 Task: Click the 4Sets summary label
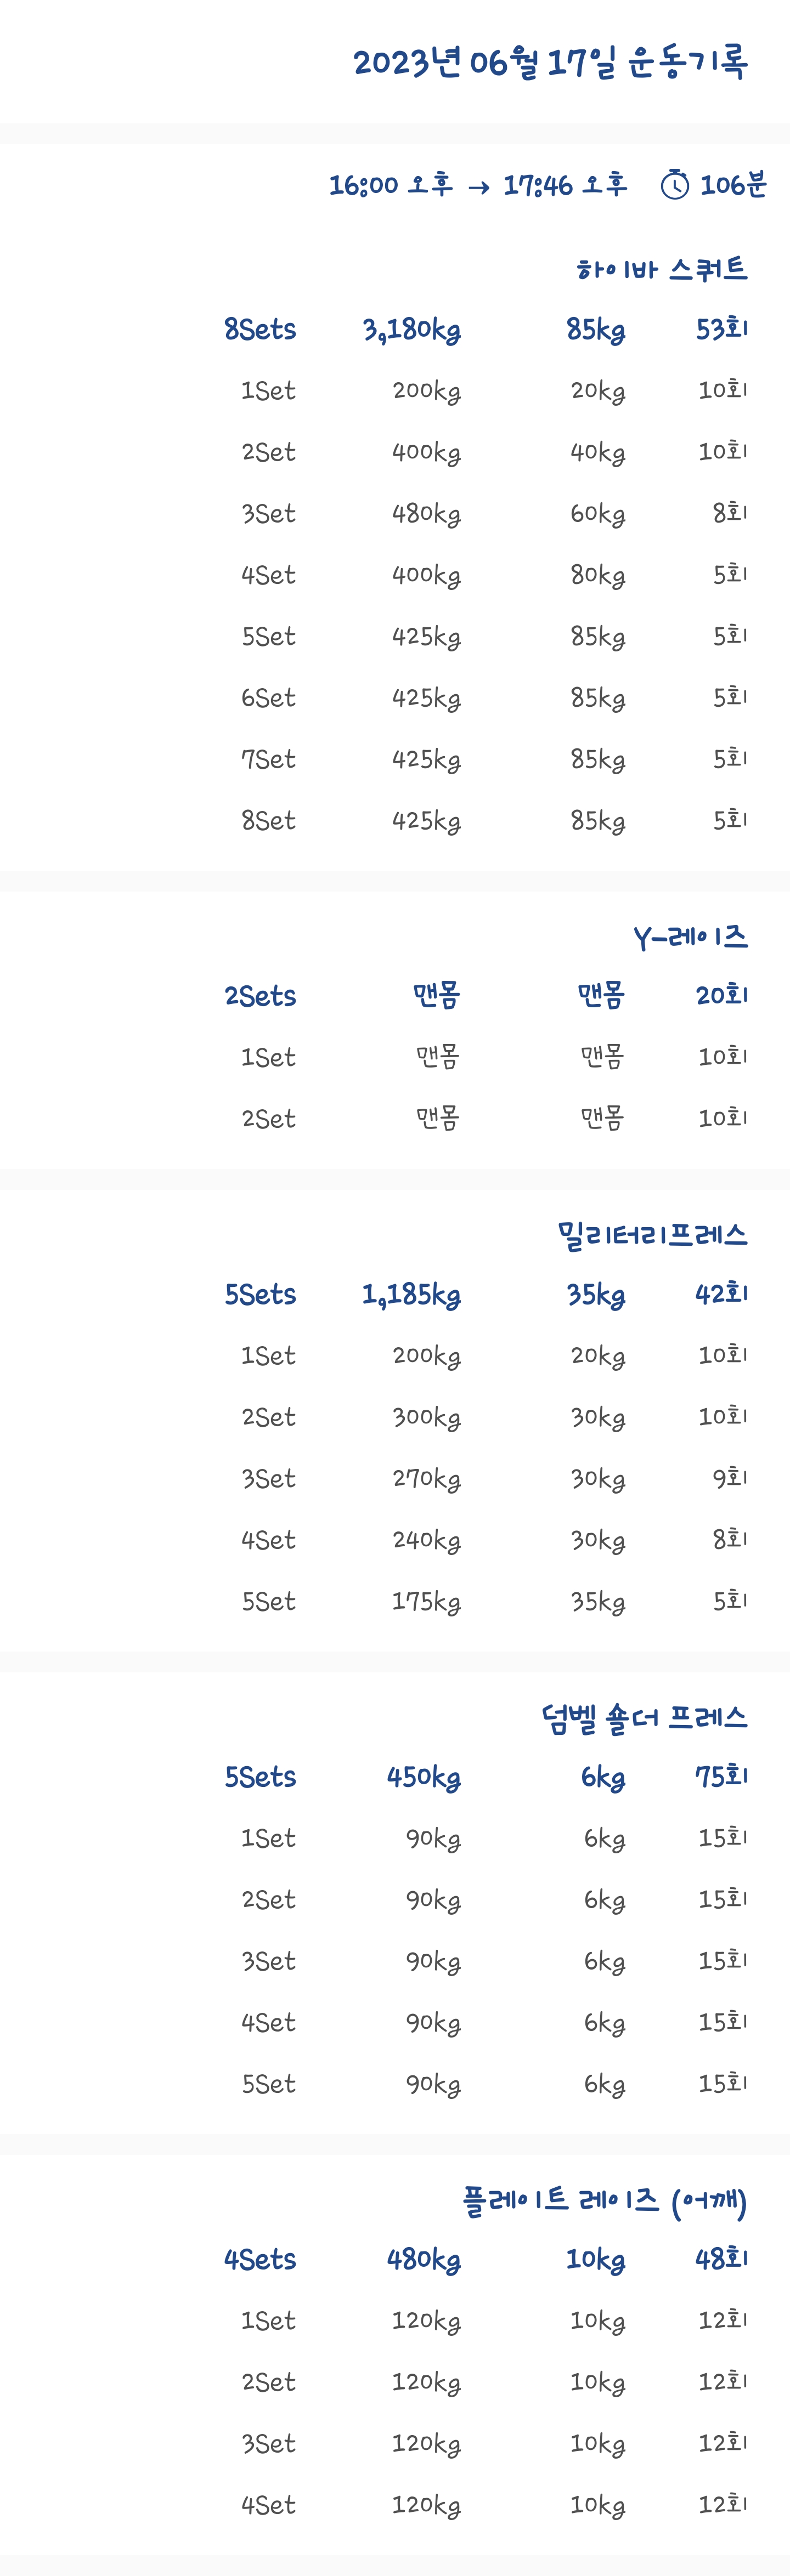(x=260, y=2260)
